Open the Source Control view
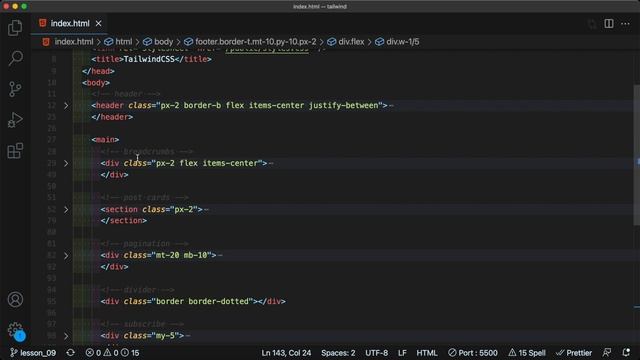This screenshot has height=360, width=640. (x=15, y=89)
